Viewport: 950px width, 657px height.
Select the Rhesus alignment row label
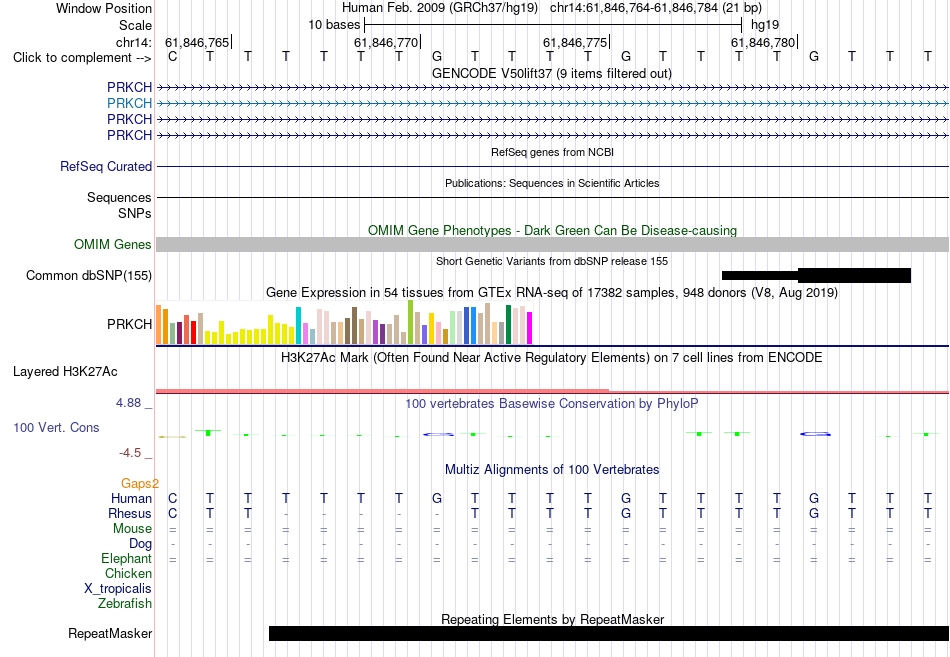coord(130,513)
